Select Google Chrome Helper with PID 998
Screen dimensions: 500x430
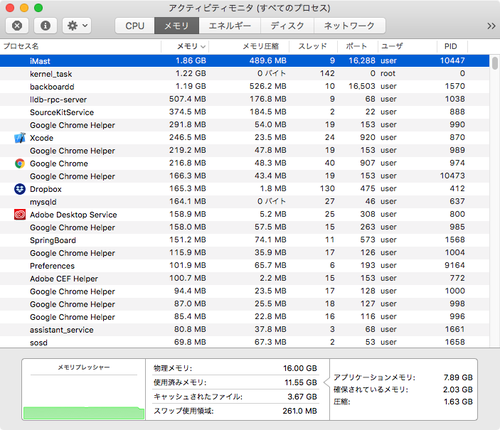(x=245, y=304)
